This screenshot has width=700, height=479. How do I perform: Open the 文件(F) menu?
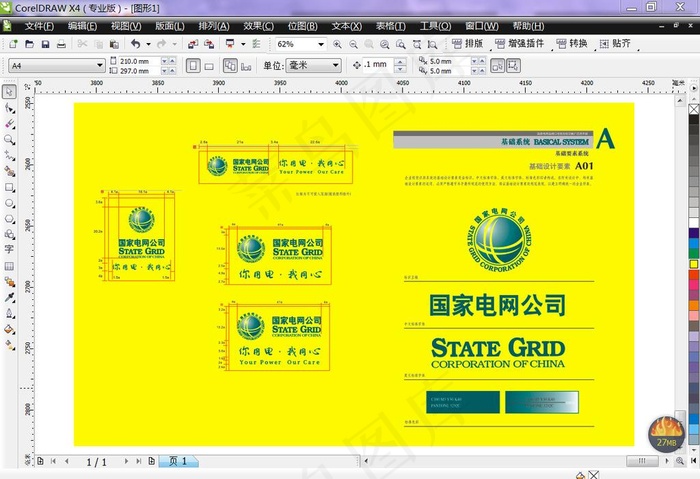coord(39,26)
